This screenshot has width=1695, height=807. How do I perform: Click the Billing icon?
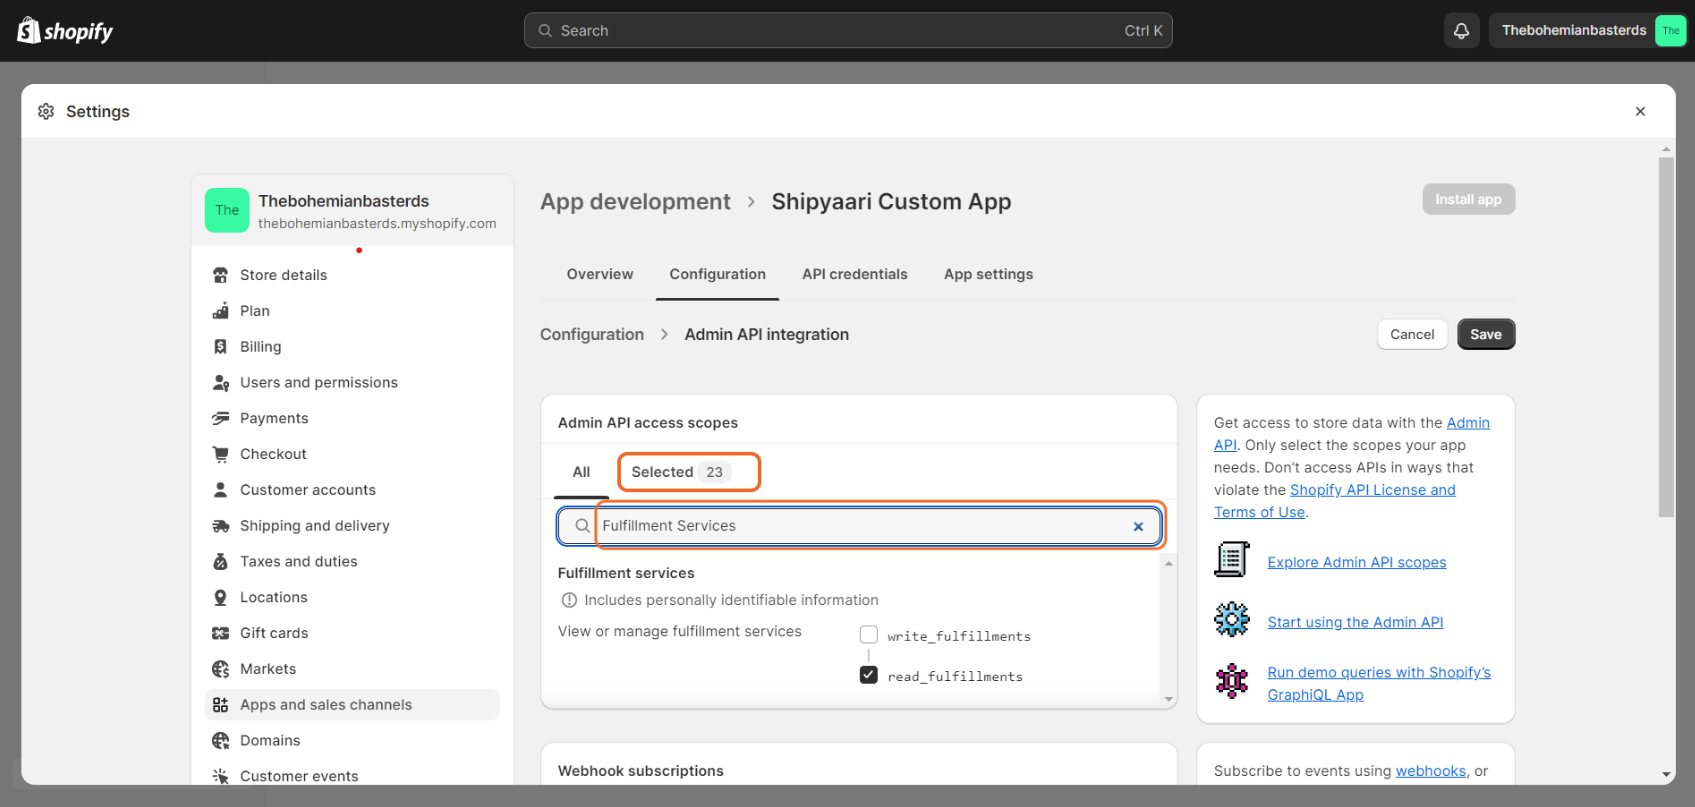(x=221, y=347)
